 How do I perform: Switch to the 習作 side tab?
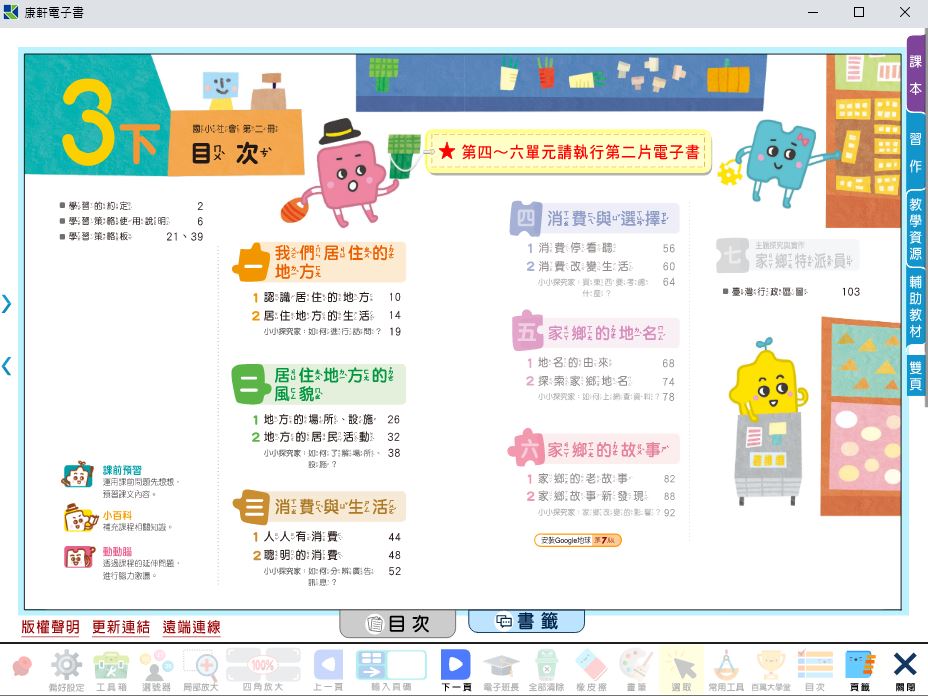916,152
